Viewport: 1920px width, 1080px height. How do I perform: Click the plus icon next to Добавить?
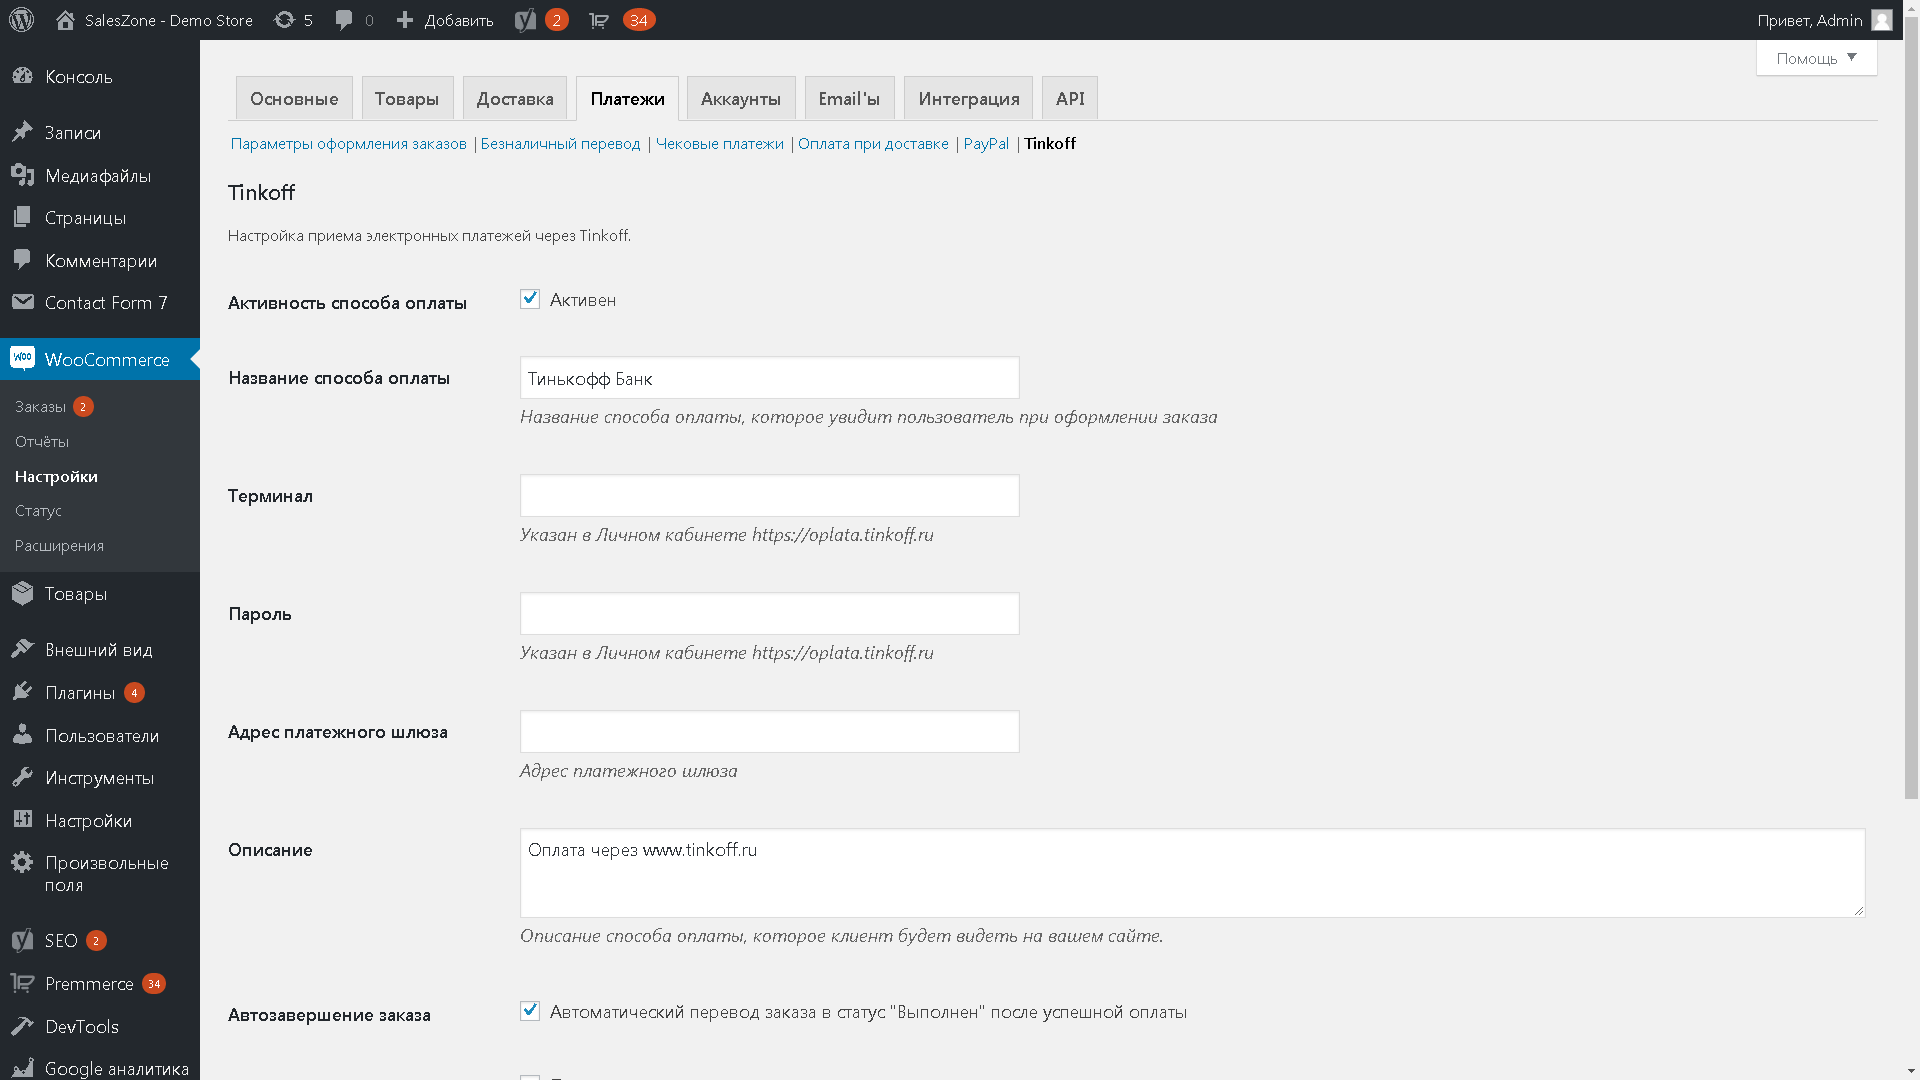[x=405, y=20]
